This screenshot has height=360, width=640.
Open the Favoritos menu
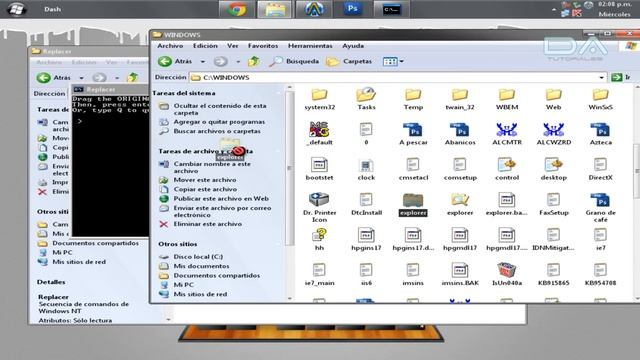tap(263, 46)
